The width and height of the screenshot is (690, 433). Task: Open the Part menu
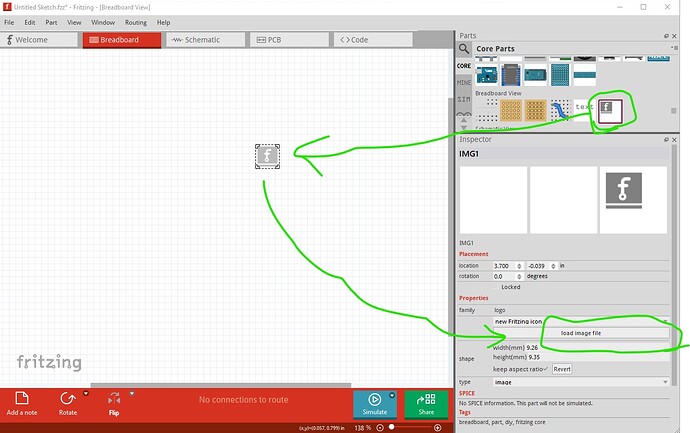coord(51,22)
